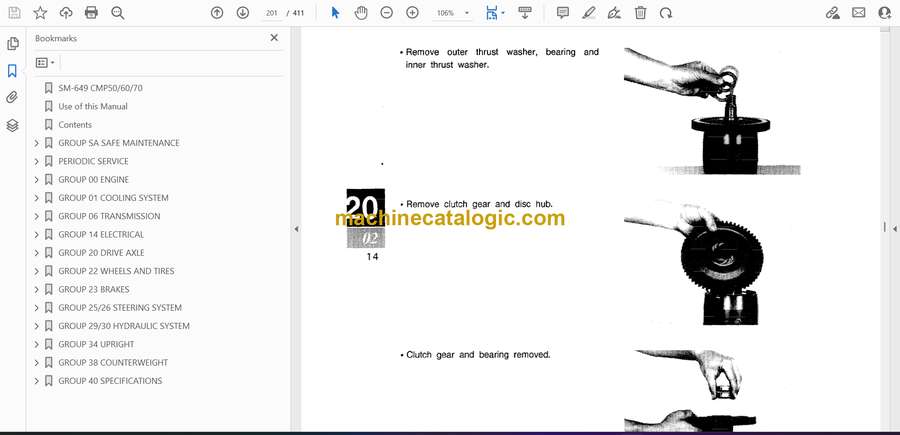
Task: Expand GROUP SA SAFE MAINTENANCE bookmark
Action: click(x=37, y=143)
